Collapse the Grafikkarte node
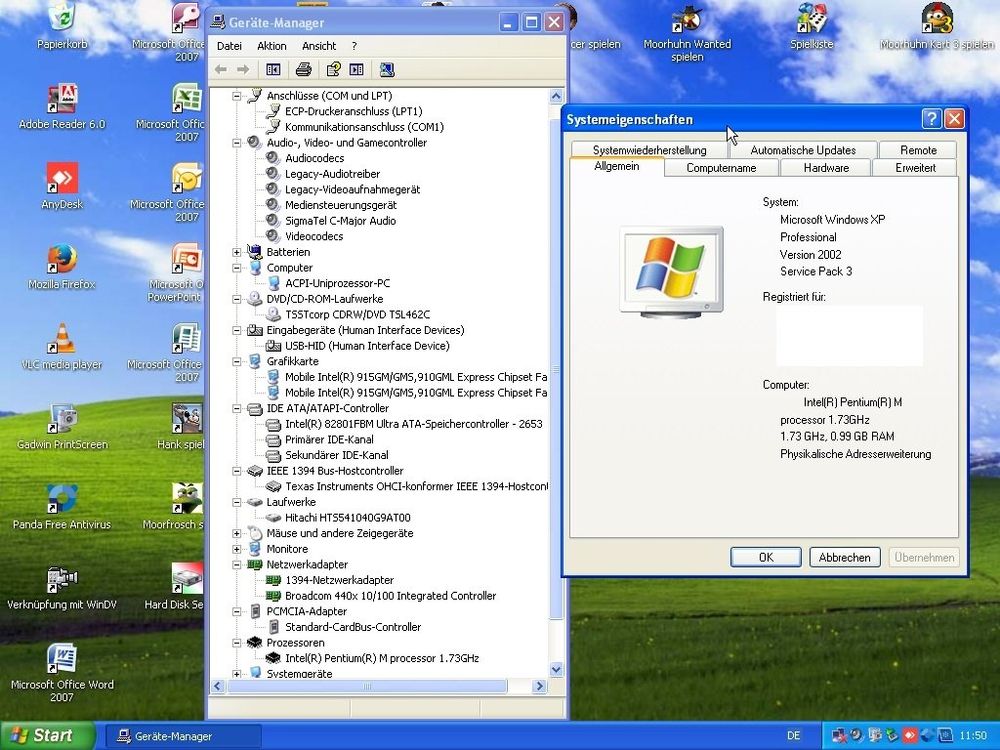Screen dimensions: 1000x750 pos(237,362)
